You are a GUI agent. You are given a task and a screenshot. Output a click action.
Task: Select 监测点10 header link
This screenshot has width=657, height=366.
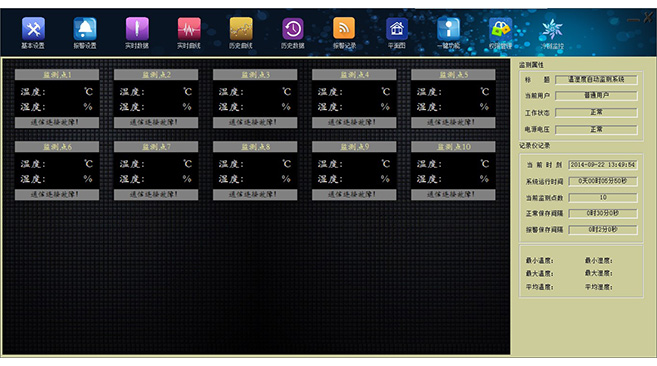click(453, 147)
